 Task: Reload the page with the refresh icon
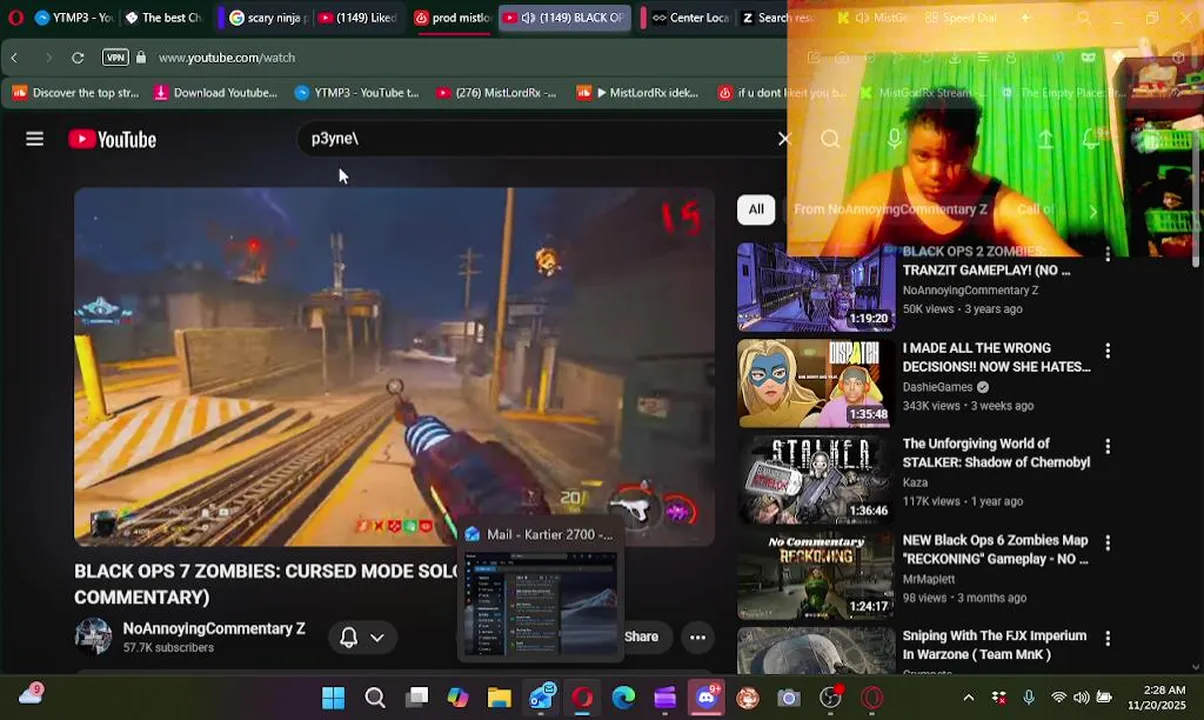point(77,58)
